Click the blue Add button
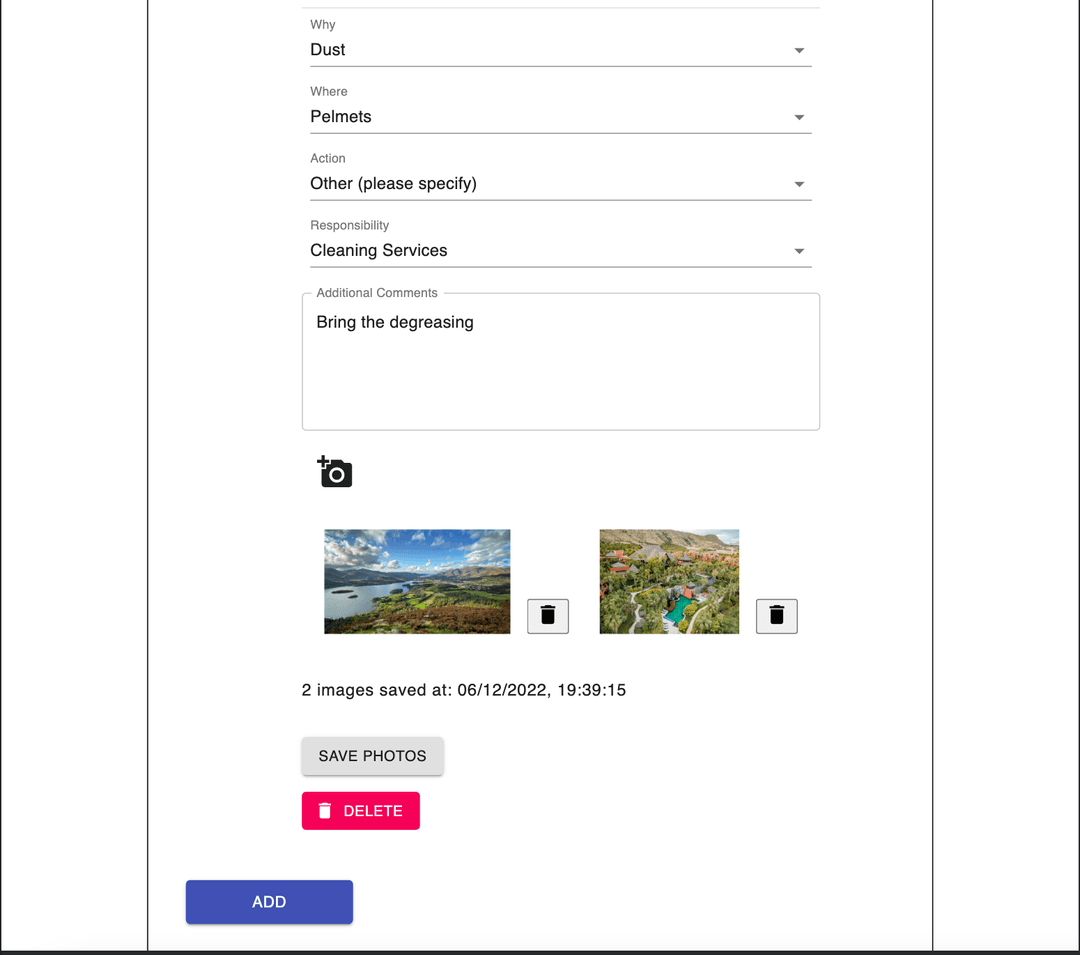This screenshot has width=1080, height=955. pyautogui.click(x=269, y=902)
